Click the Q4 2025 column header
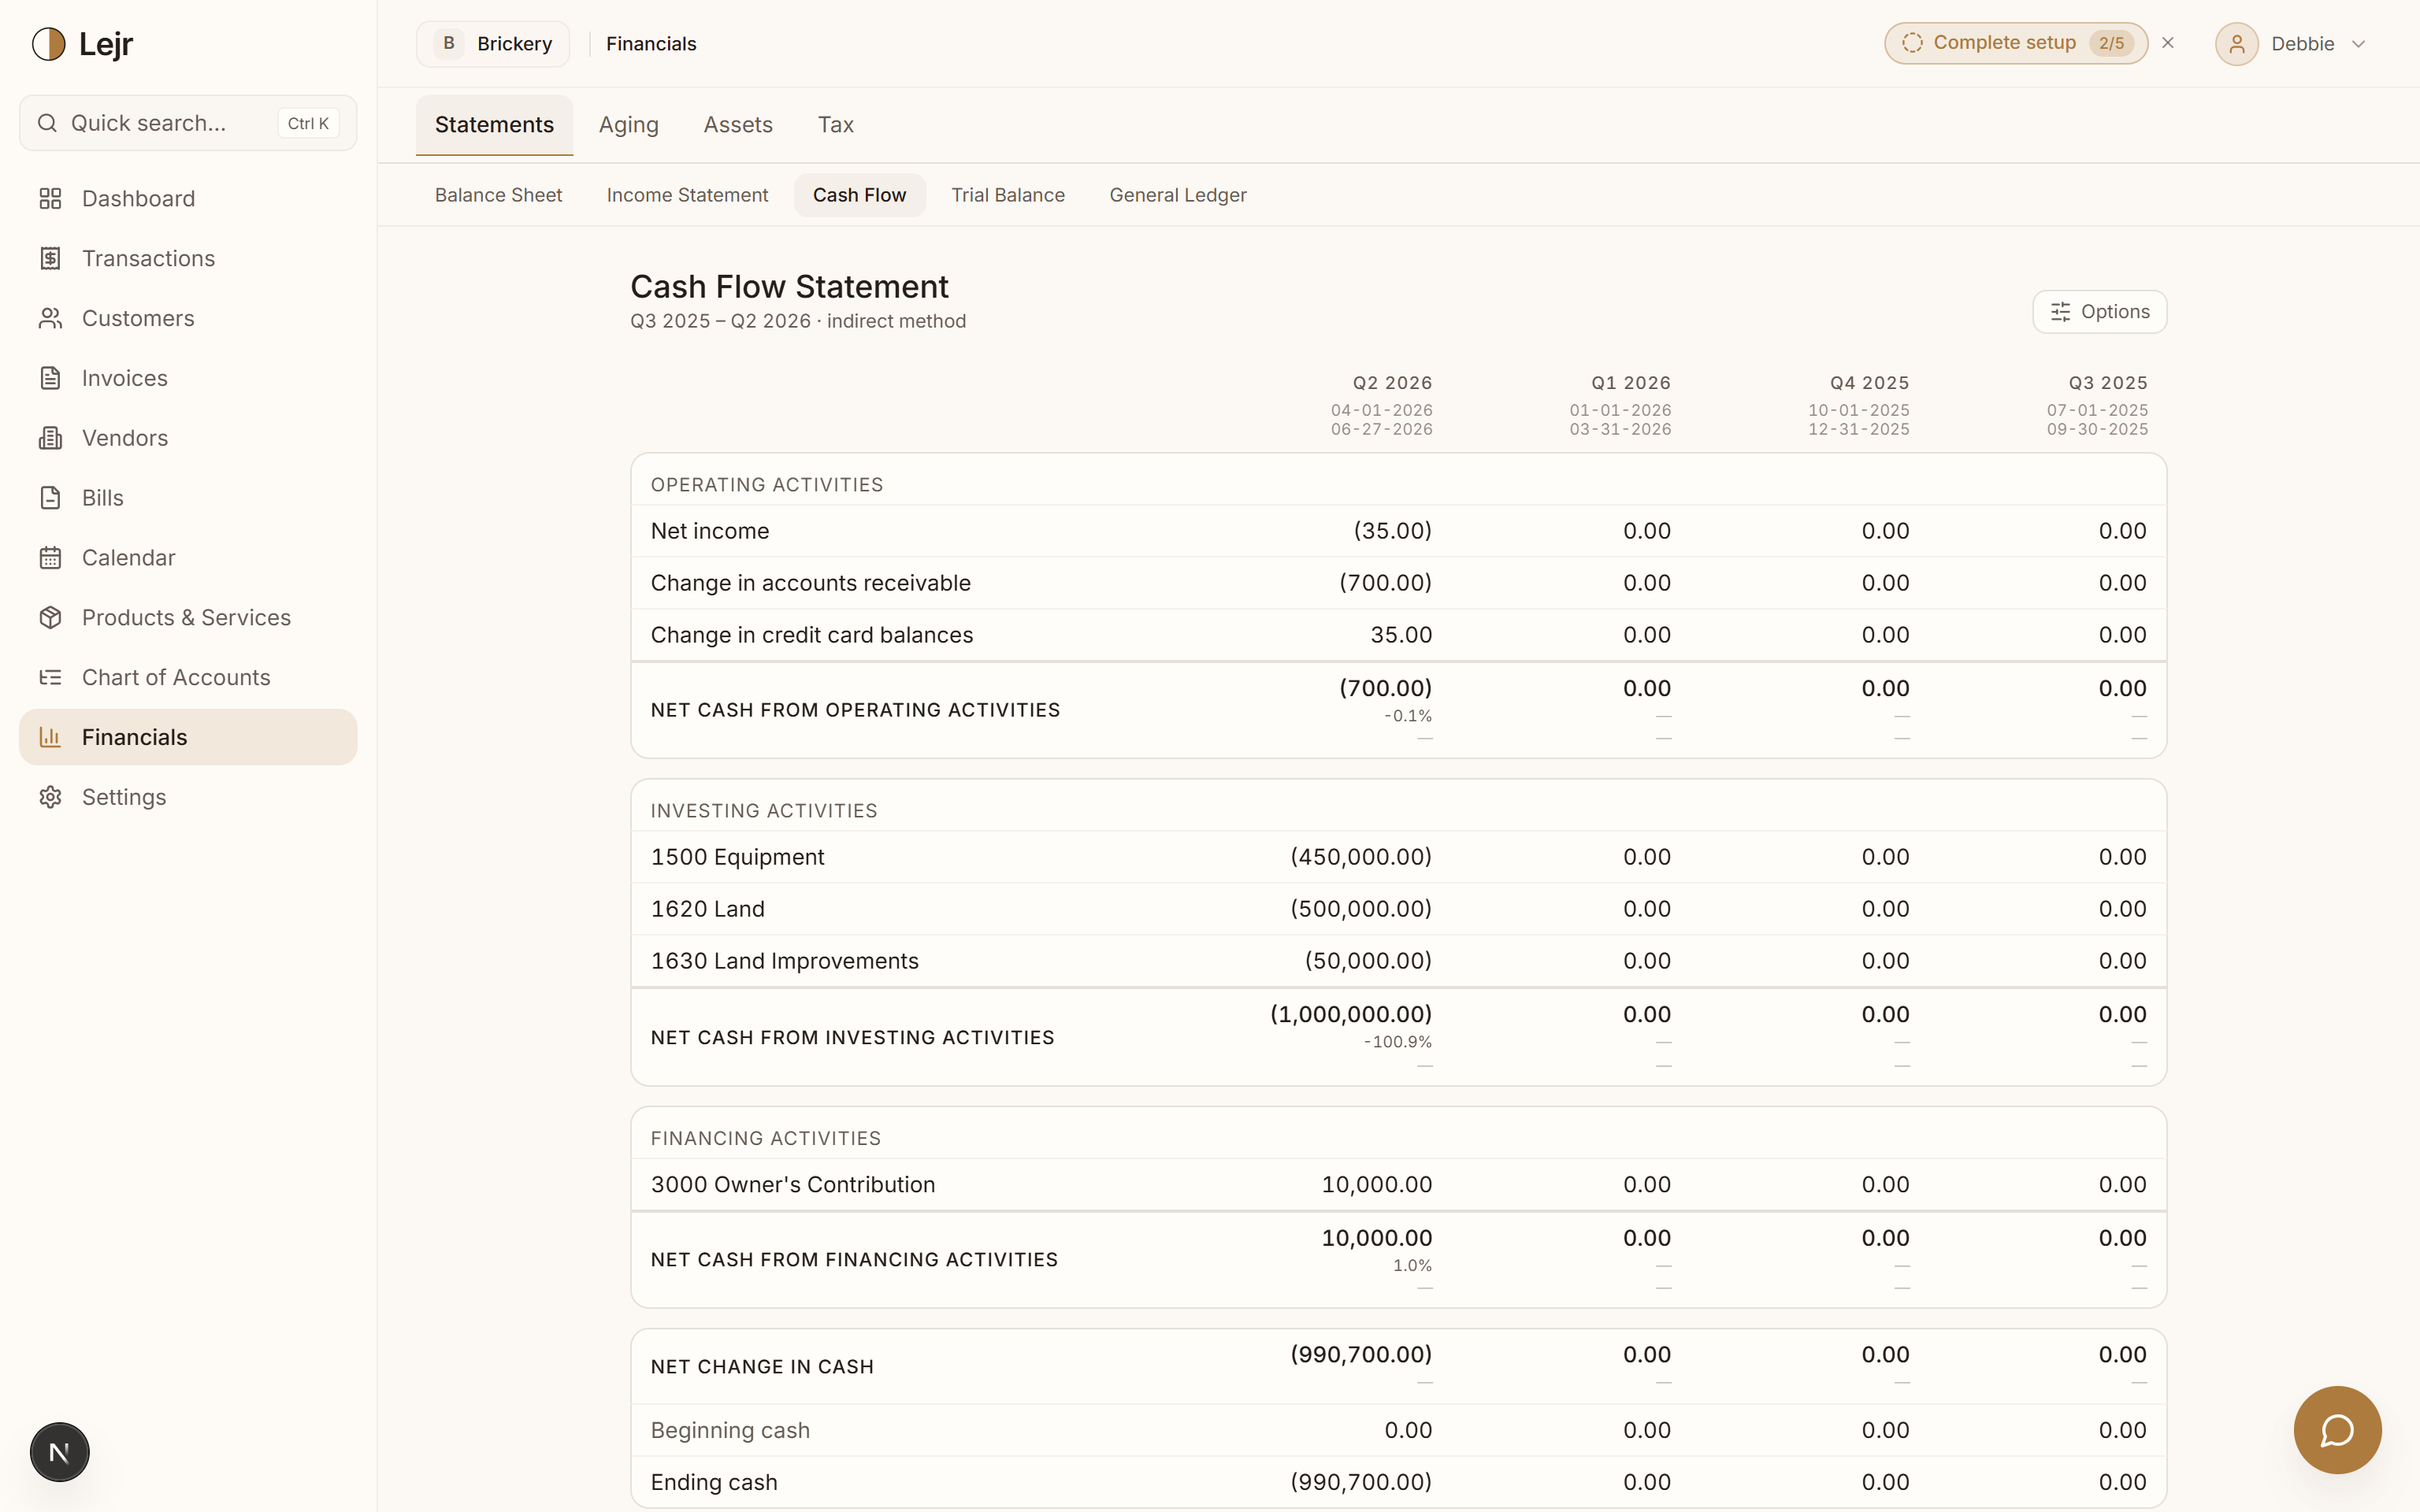 tap(1869, 383)
